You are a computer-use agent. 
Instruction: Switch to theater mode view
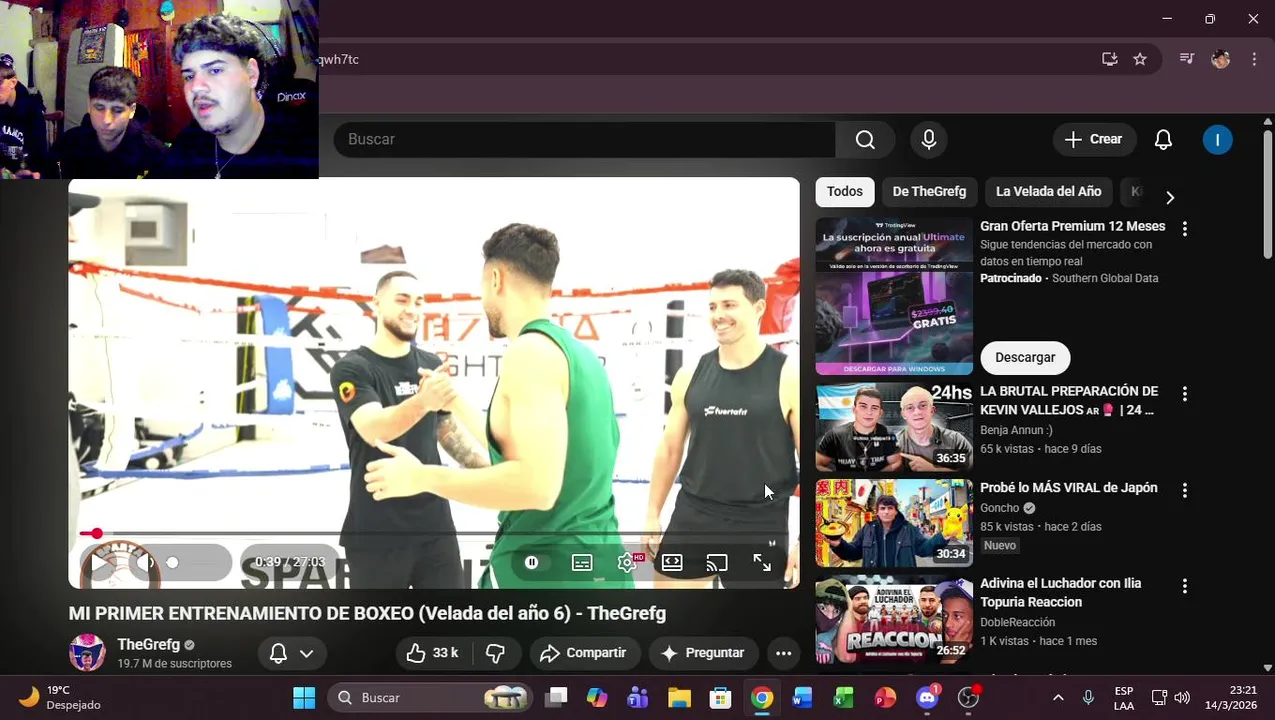coord(672,563)
